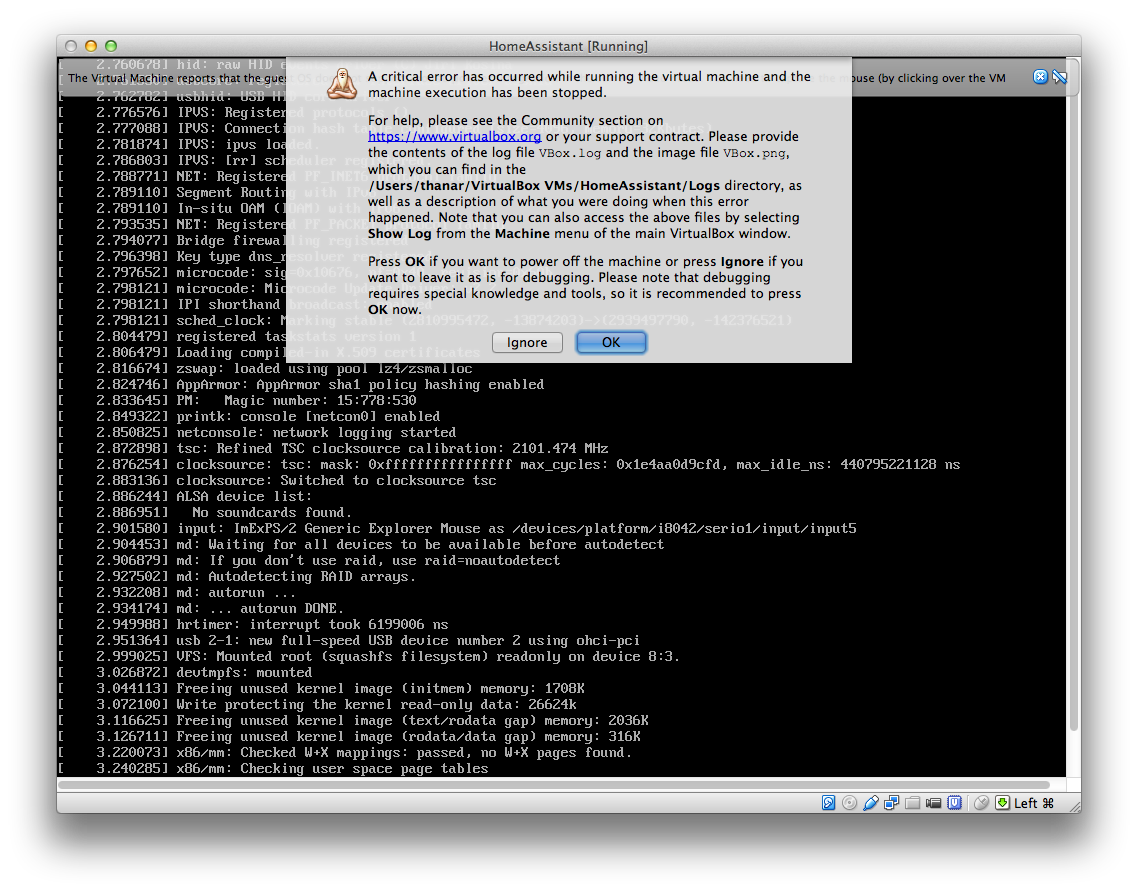The width and height of the screenshot is (1138, 892).
Task: Click the CPU virtualization features indicator
Action: 955,803
